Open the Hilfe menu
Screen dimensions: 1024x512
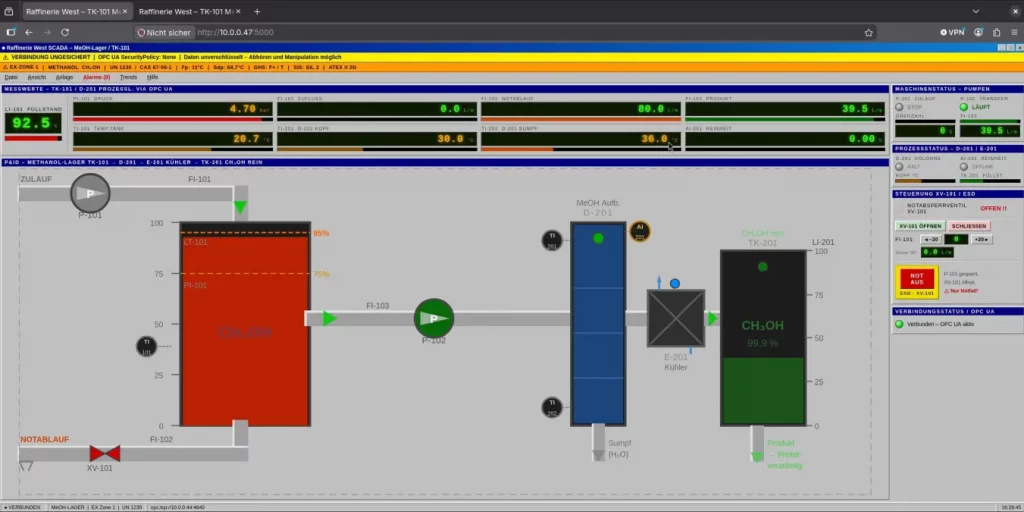[153, 77]
